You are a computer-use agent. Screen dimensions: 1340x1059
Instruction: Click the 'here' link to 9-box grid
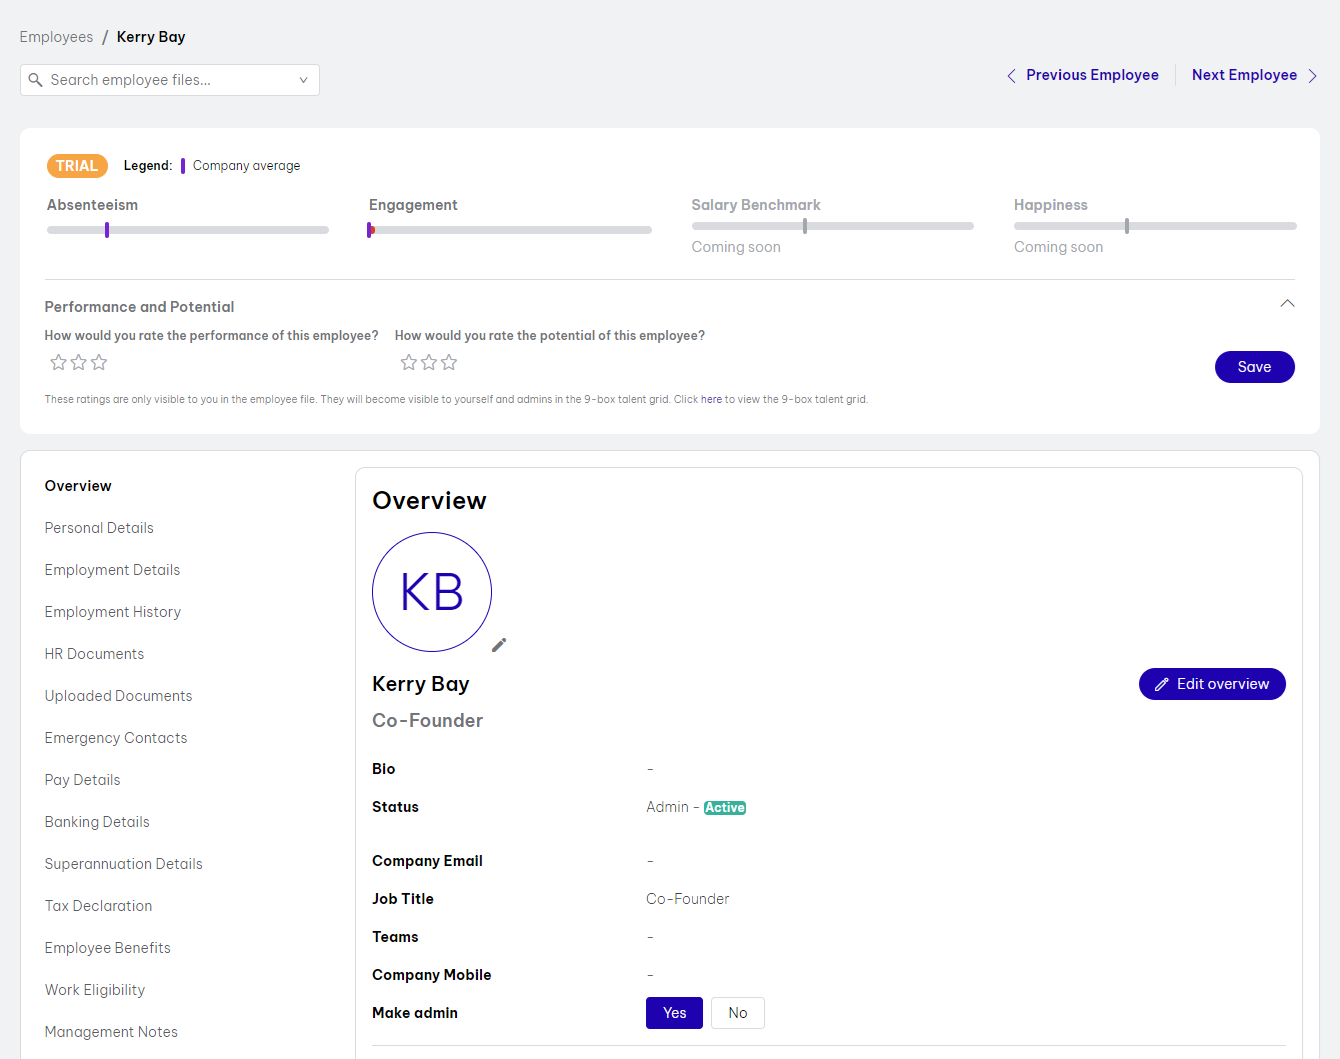pos(711,399)
